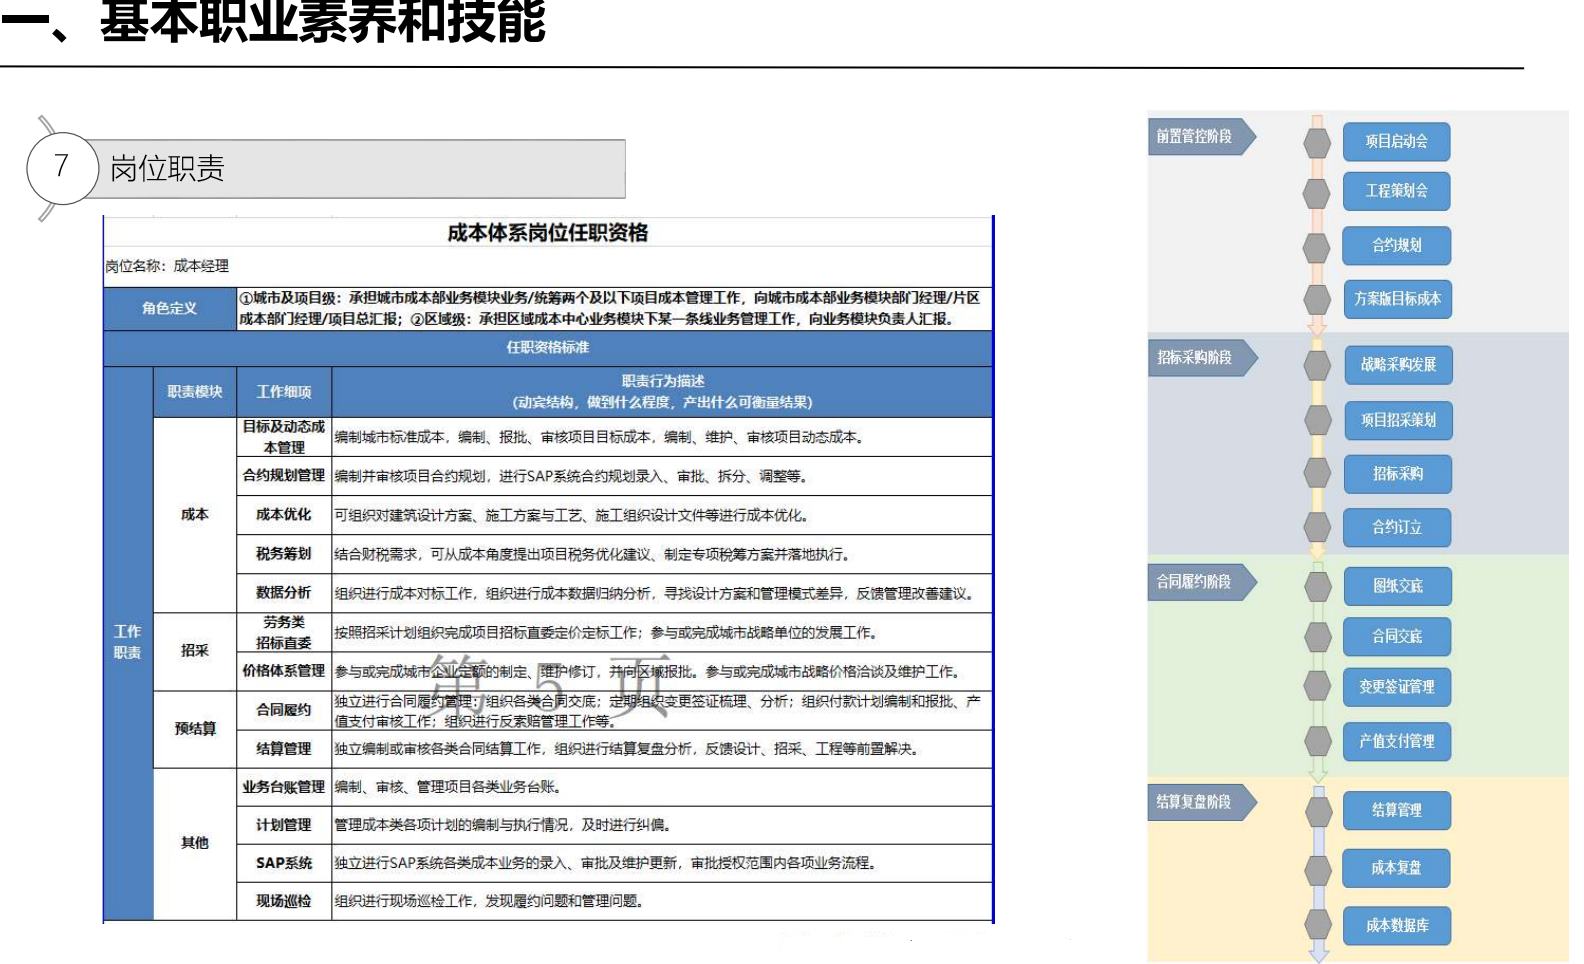
Task: Click the circled number 7 badge
Action: 62,167
